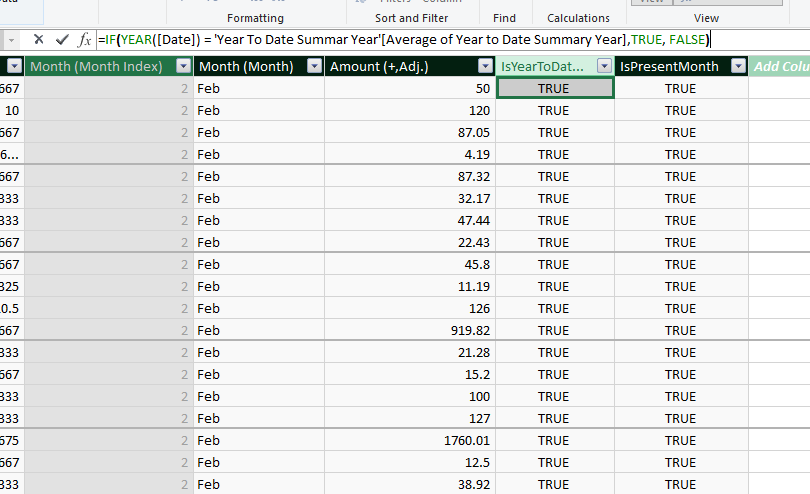810x494 pixels.
Task: Open the IsPresentMonth column filter dropdown
Action: click(738, 66)
